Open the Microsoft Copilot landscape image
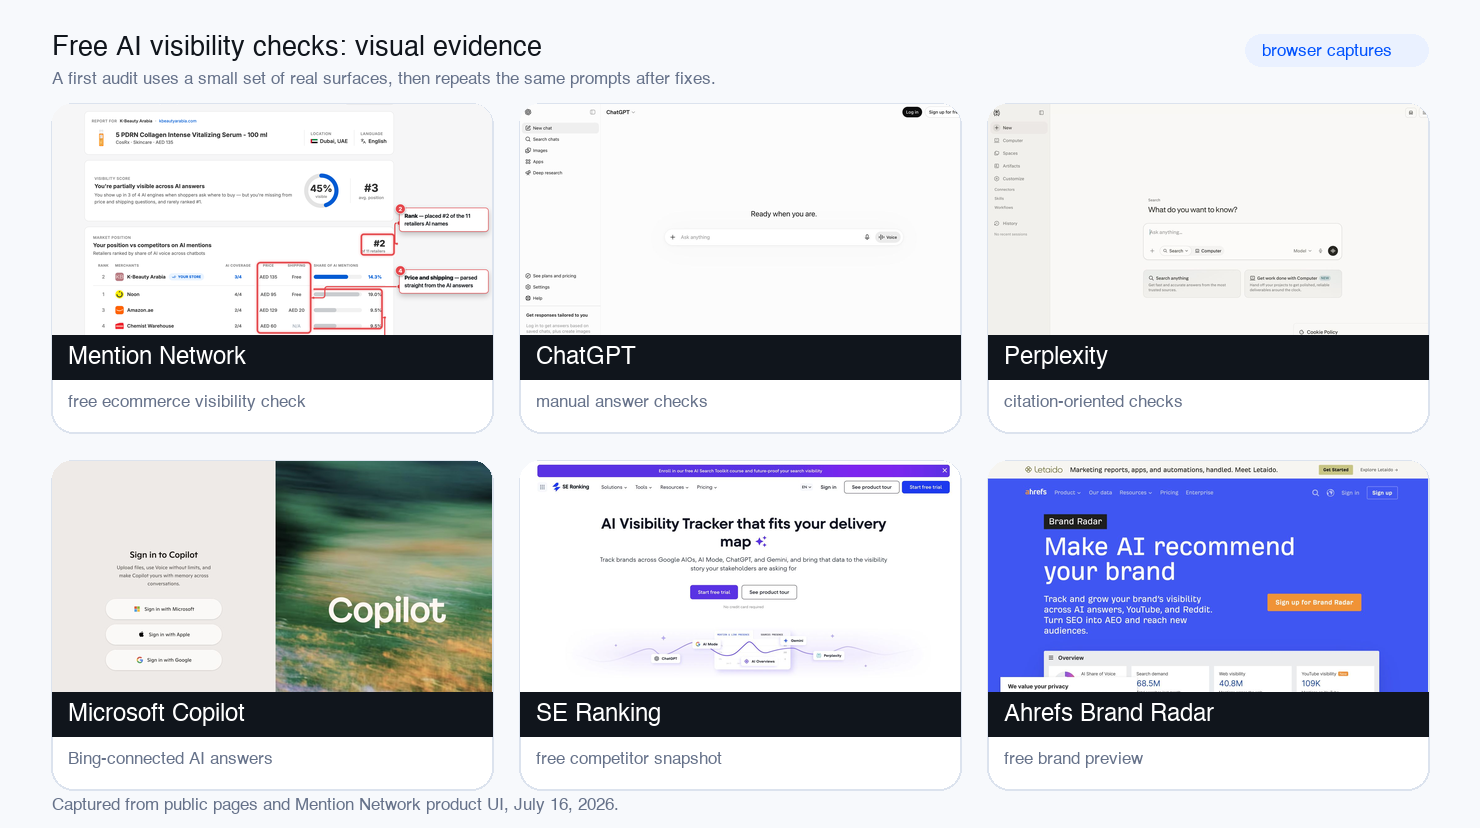This screenshot has width=1480, height=828. [x=384, y=576]
